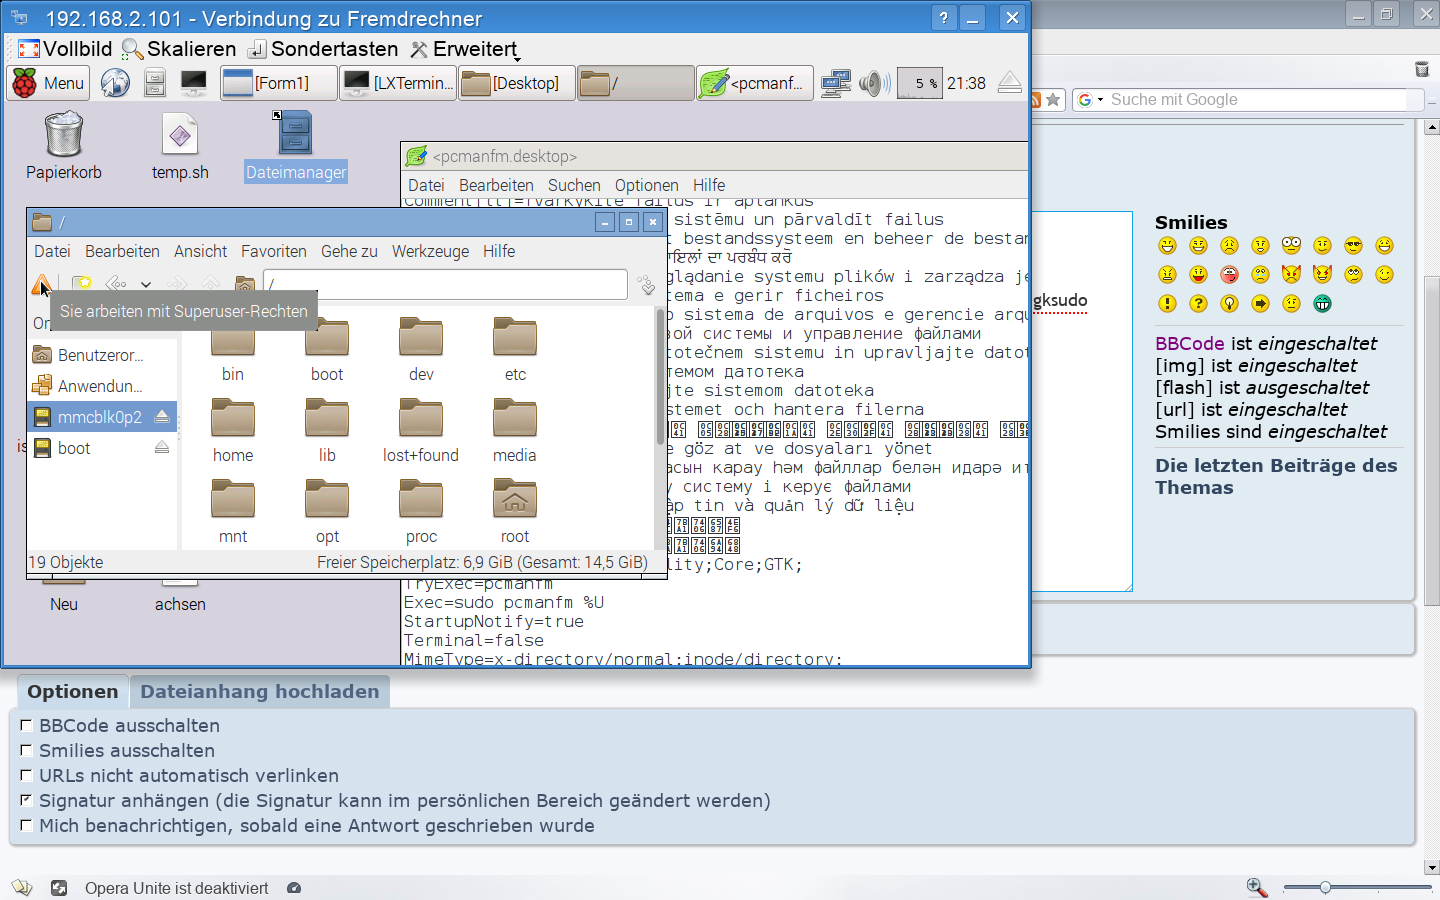Viewport: 1440px width, 900px height.
Task: Eject the mmcblk0p2 volume
Action: [x=162, y=416]
